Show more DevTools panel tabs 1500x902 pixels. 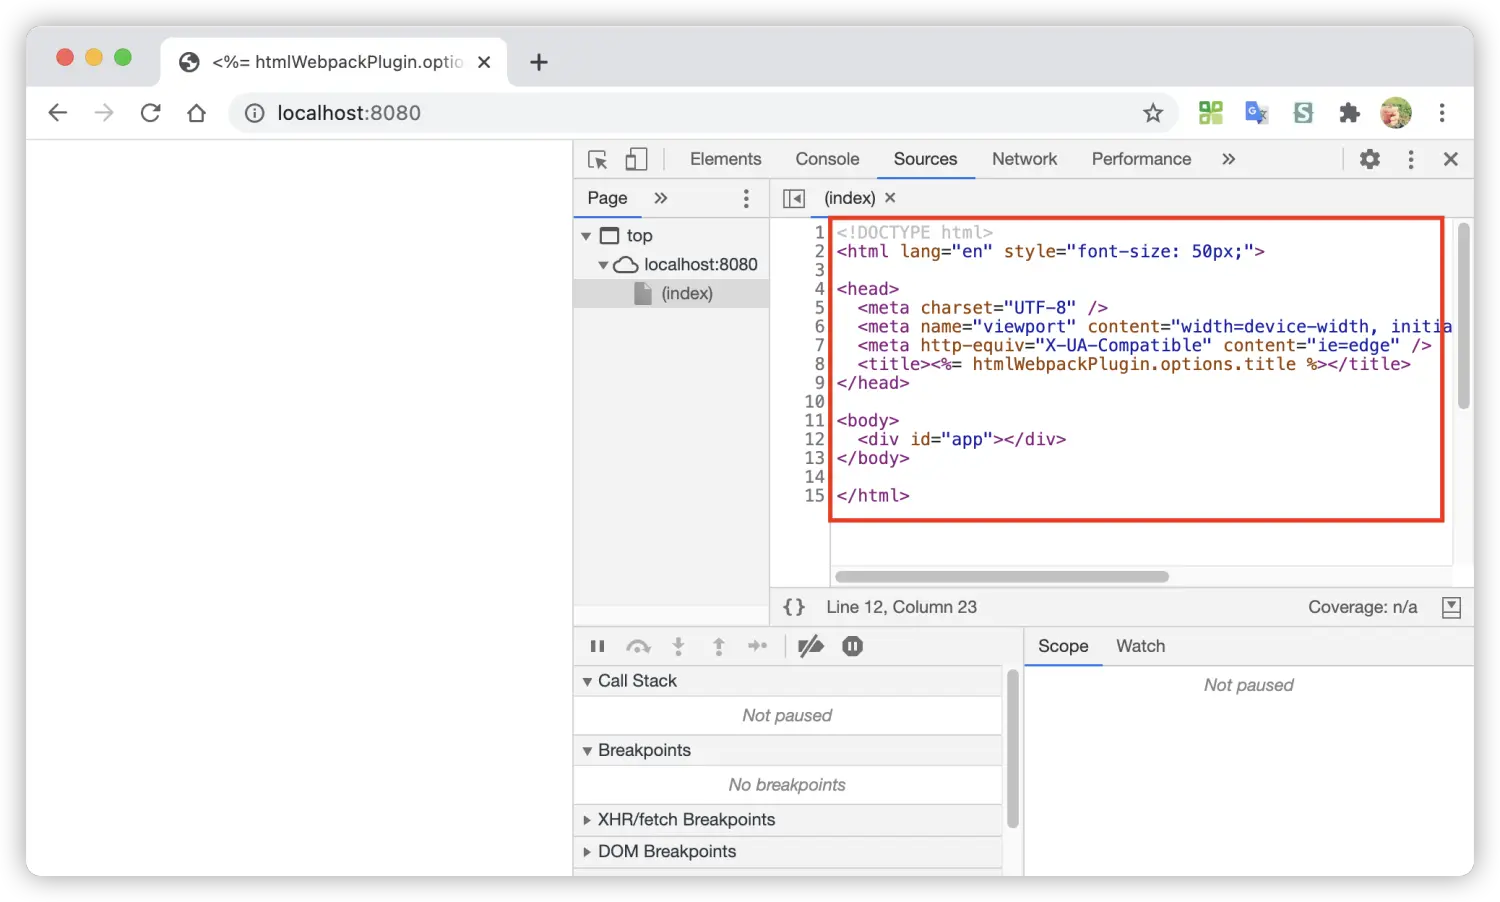[1228, 159]
